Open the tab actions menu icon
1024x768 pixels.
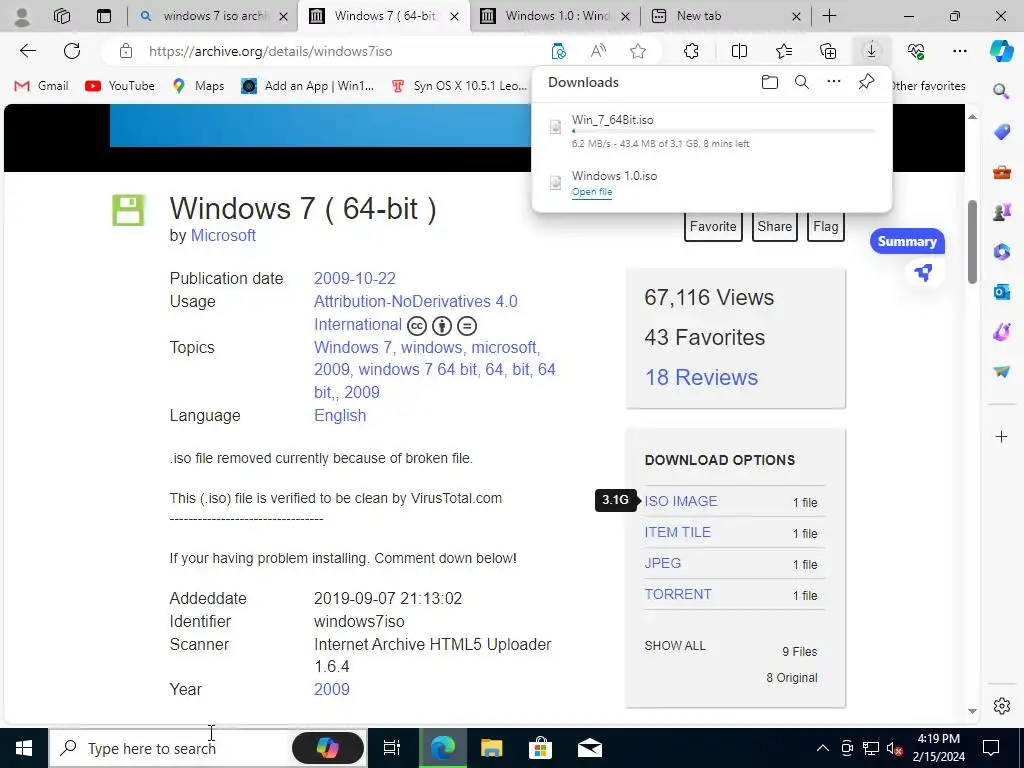104,16
